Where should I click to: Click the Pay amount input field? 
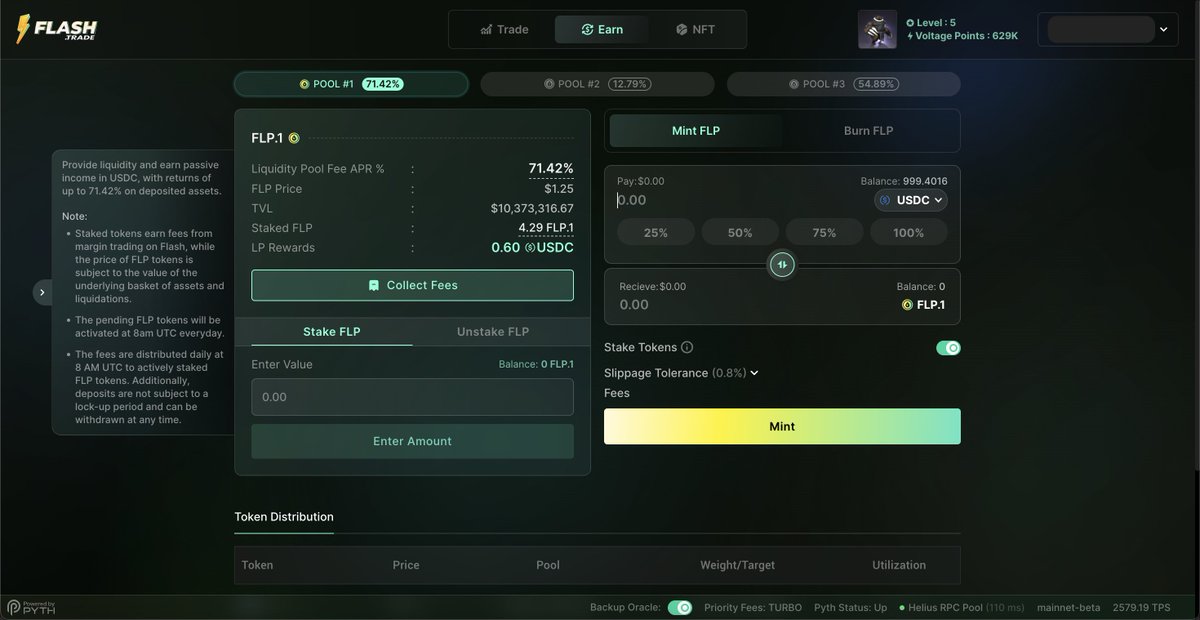point(740,200)
